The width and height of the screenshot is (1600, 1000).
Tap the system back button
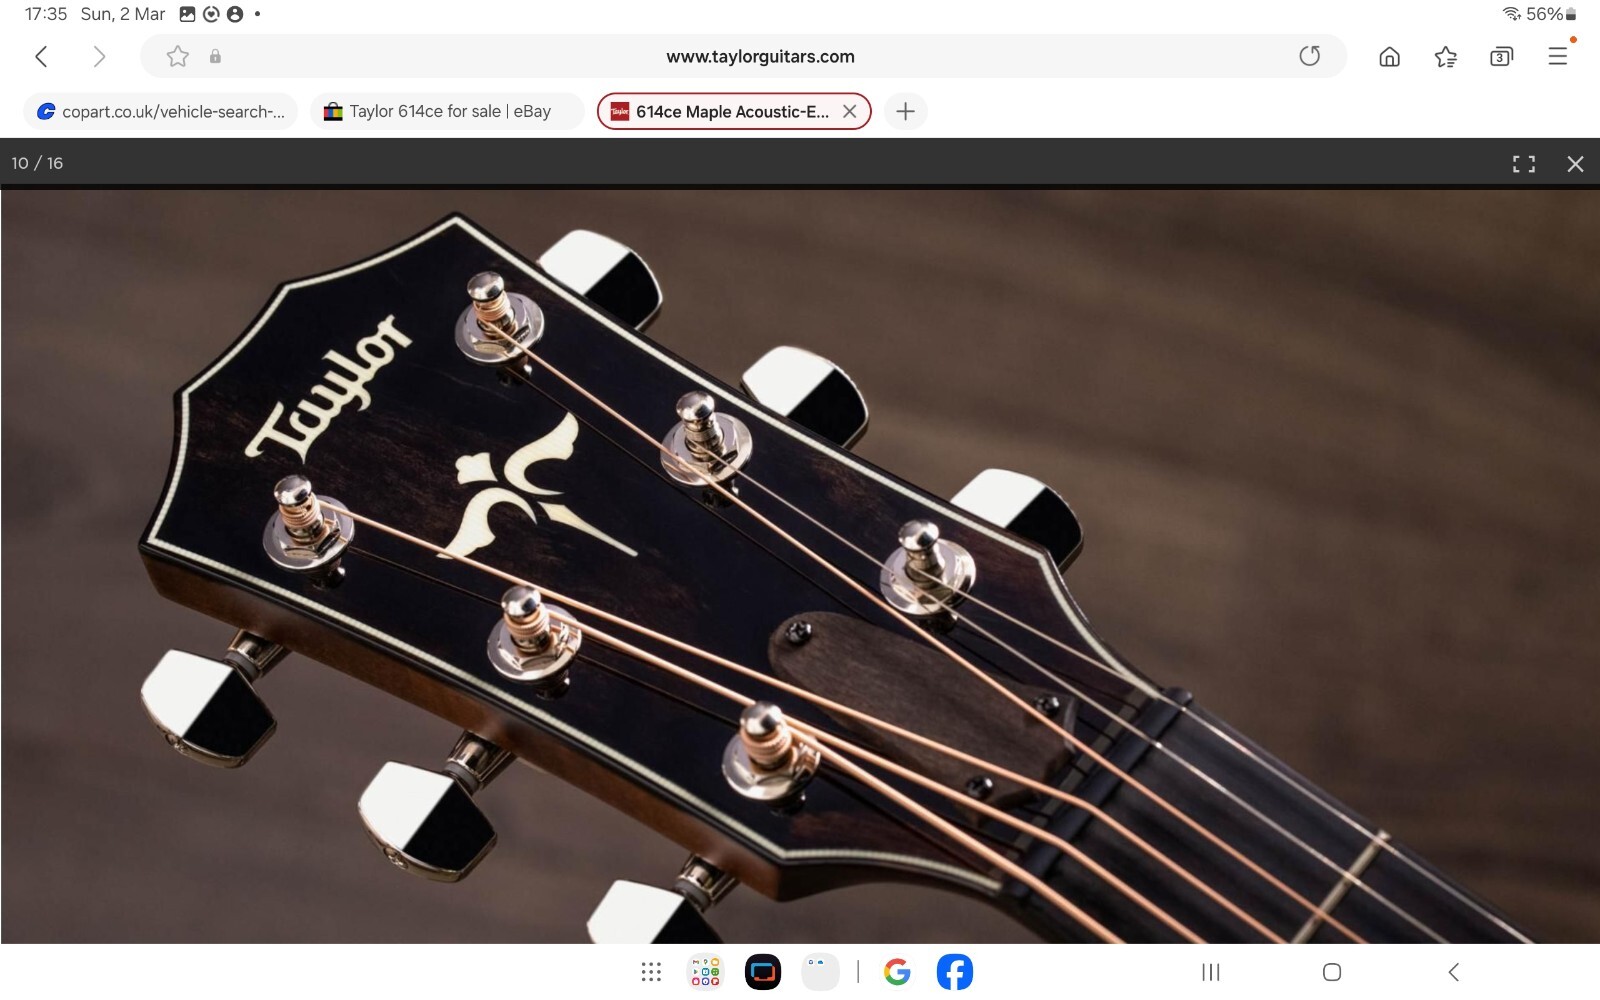tap(1453, 972)
